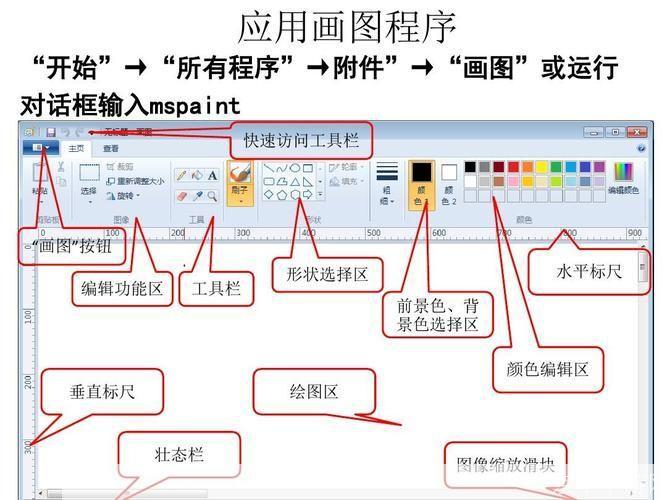667x500 pixels.
Task: Choose the Right arrow shape
Action: pyautogui.click(x=308, y=194)
